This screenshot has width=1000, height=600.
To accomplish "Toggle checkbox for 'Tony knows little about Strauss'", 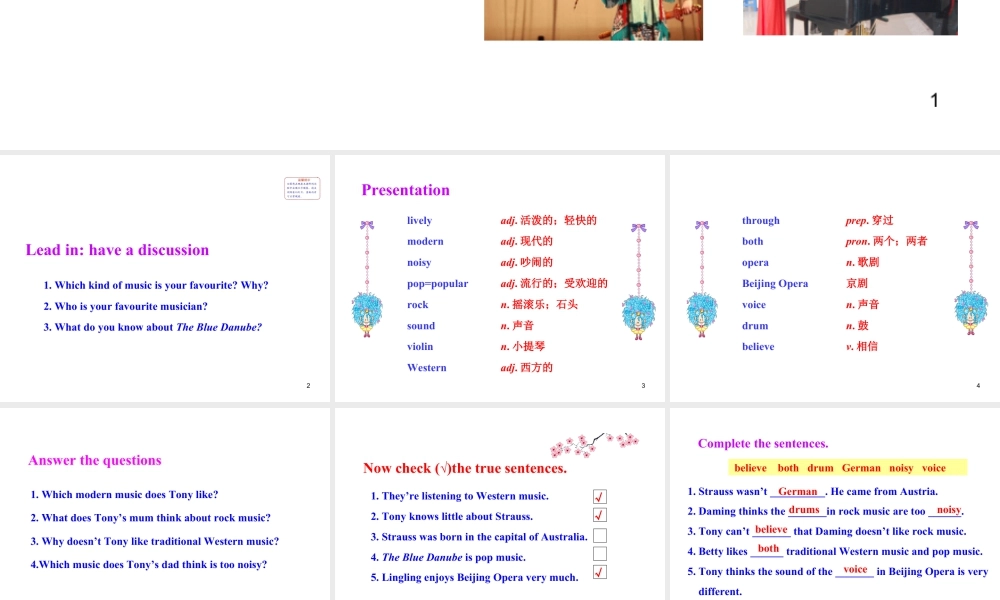I will (x=600, y=515).
